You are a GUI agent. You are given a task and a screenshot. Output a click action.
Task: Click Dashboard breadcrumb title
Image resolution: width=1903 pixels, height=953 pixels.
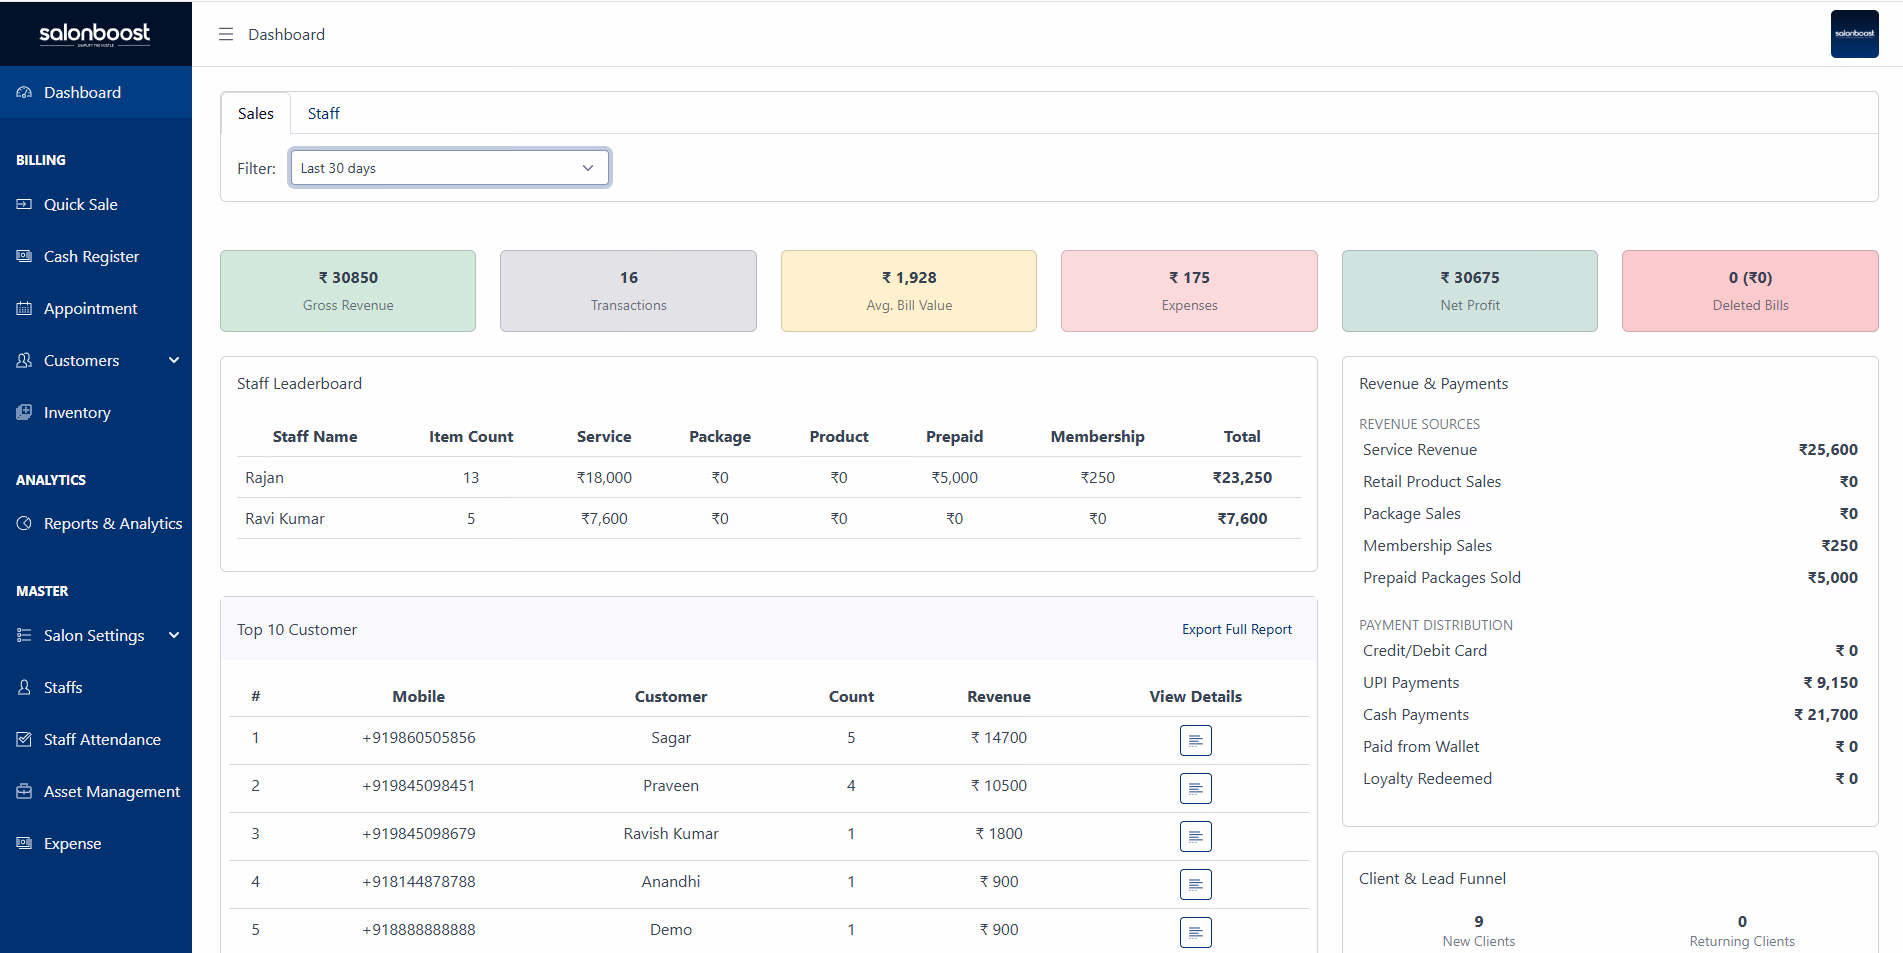click(287, 34)
